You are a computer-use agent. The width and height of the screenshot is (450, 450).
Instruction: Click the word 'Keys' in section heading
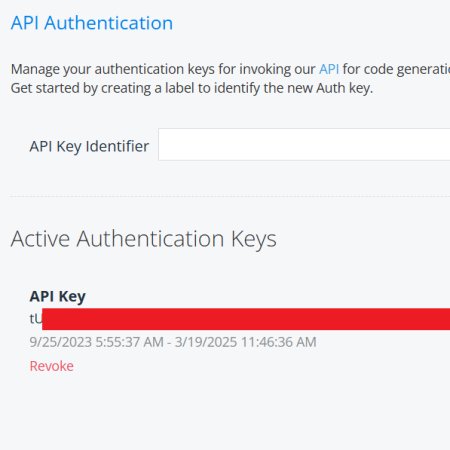click(254, 239)
